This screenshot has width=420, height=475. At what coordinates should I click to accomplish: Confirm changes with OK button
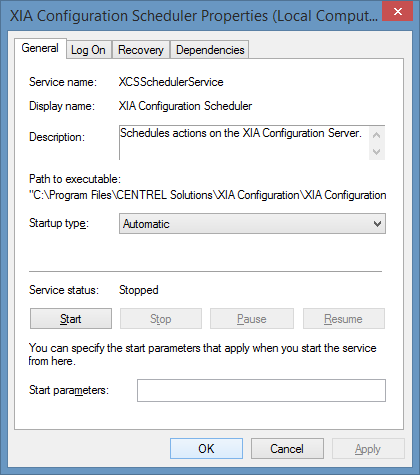tap(206, 449)
